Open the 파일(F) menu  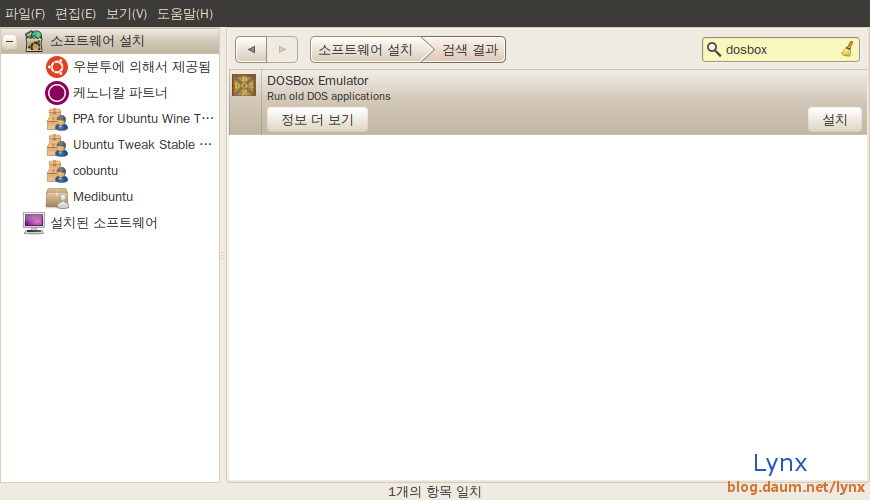click(x=25, y=14)
